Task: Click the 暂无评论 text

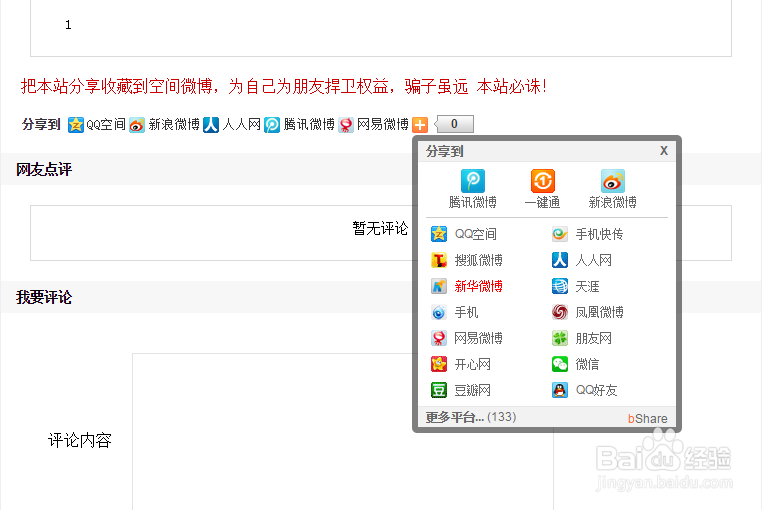Action: click(x=380, y=228)
